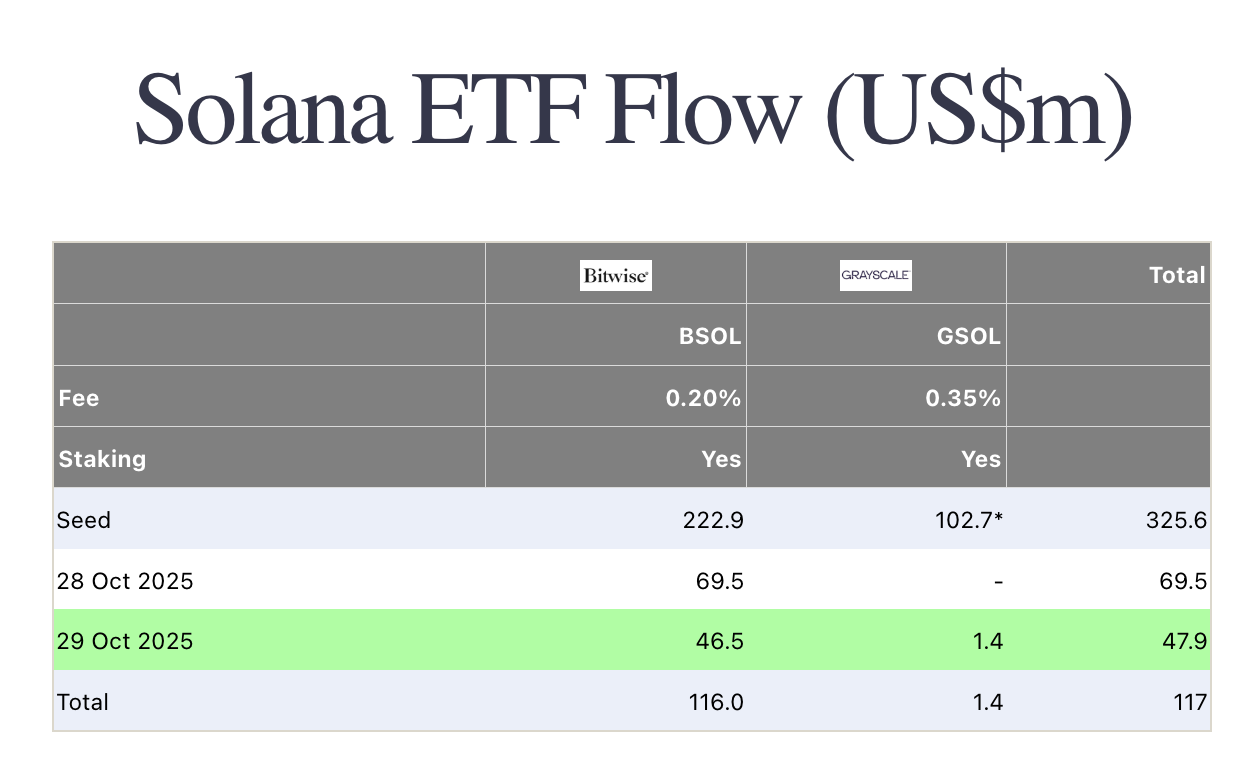Viewport: 1238px width, 776px height.
Task: Select BSOL seed value 222.9
Action: [712, 520]
